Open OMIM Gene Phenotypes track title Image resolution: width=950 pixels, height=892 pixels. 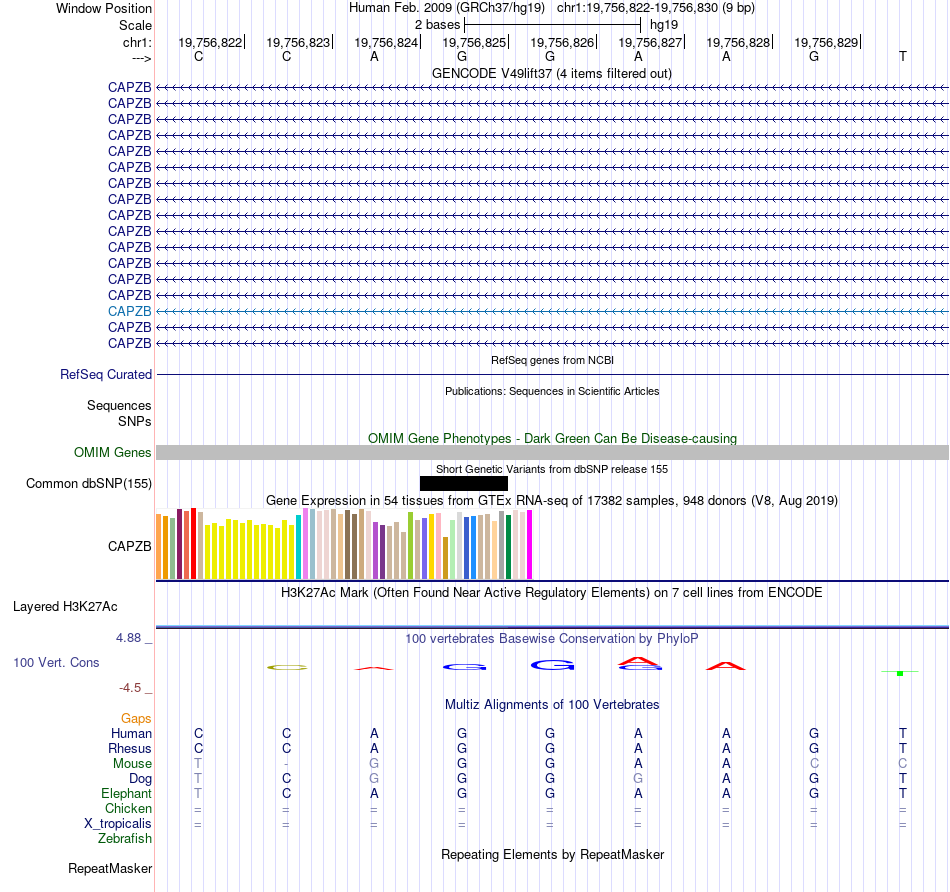pos(552,438)
